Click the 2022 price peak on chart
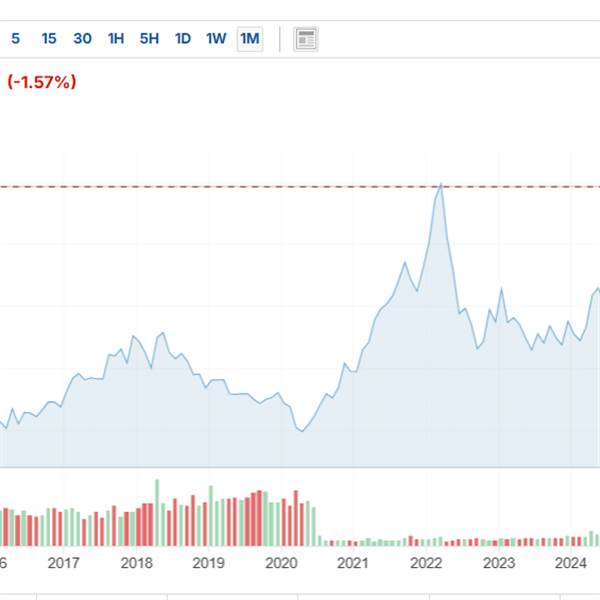 click(441, 185)
